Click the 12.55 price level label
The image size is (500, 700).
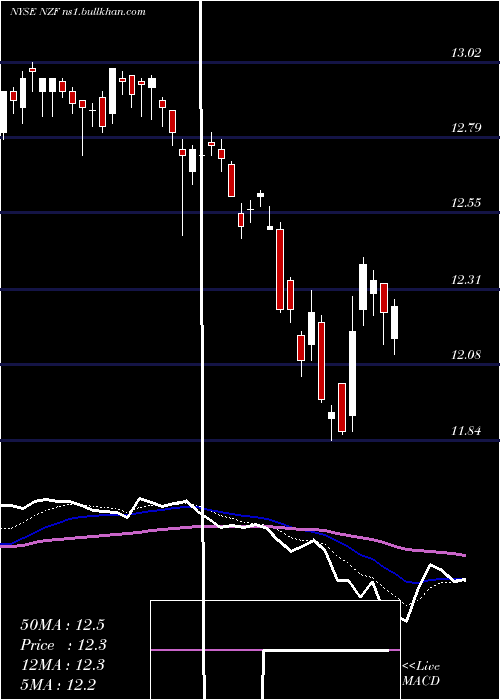point(466,203)
